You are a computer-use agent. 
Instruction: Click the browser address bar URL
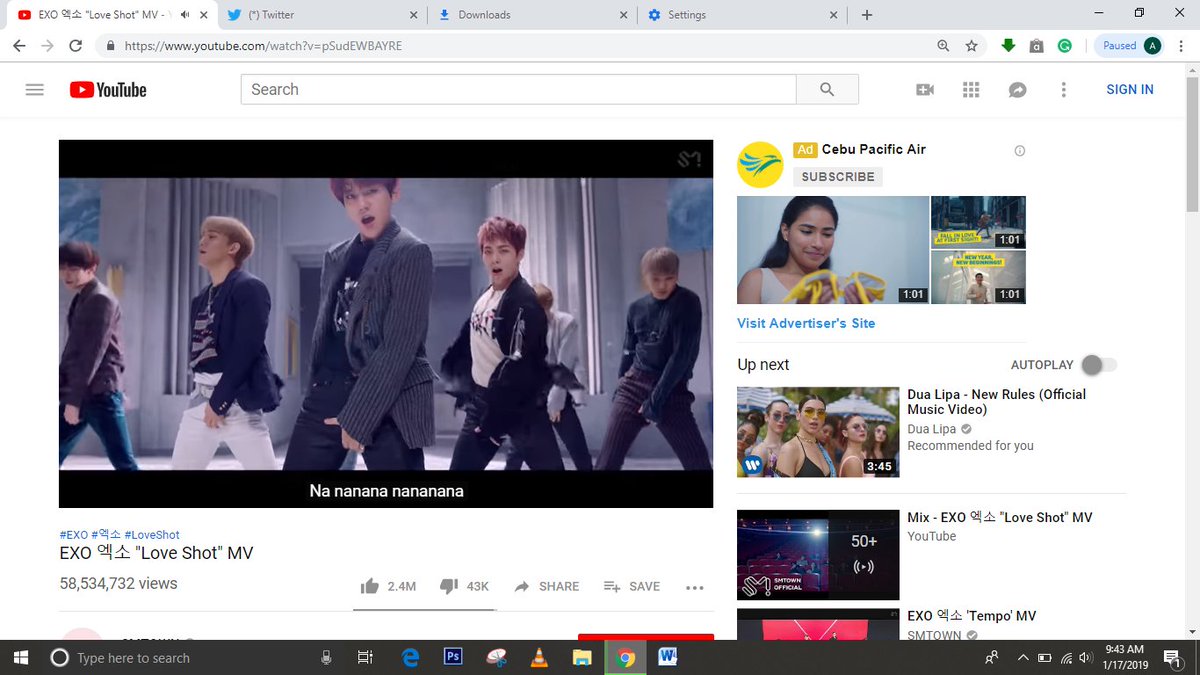pyautogui.click(x=264, y=46)
